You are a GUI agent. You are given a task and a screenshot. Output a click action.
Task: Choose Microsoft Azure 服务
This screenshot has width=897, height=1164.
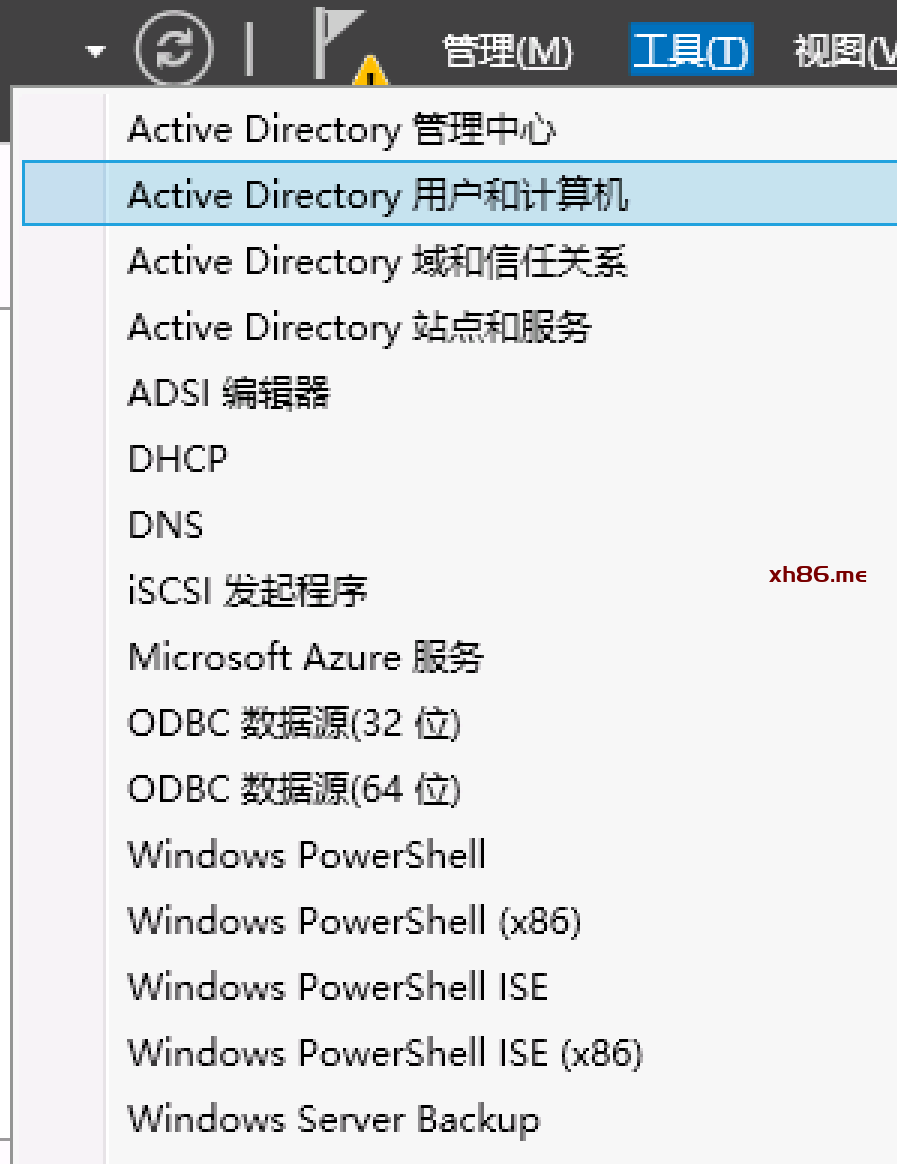tap(306, 658)
